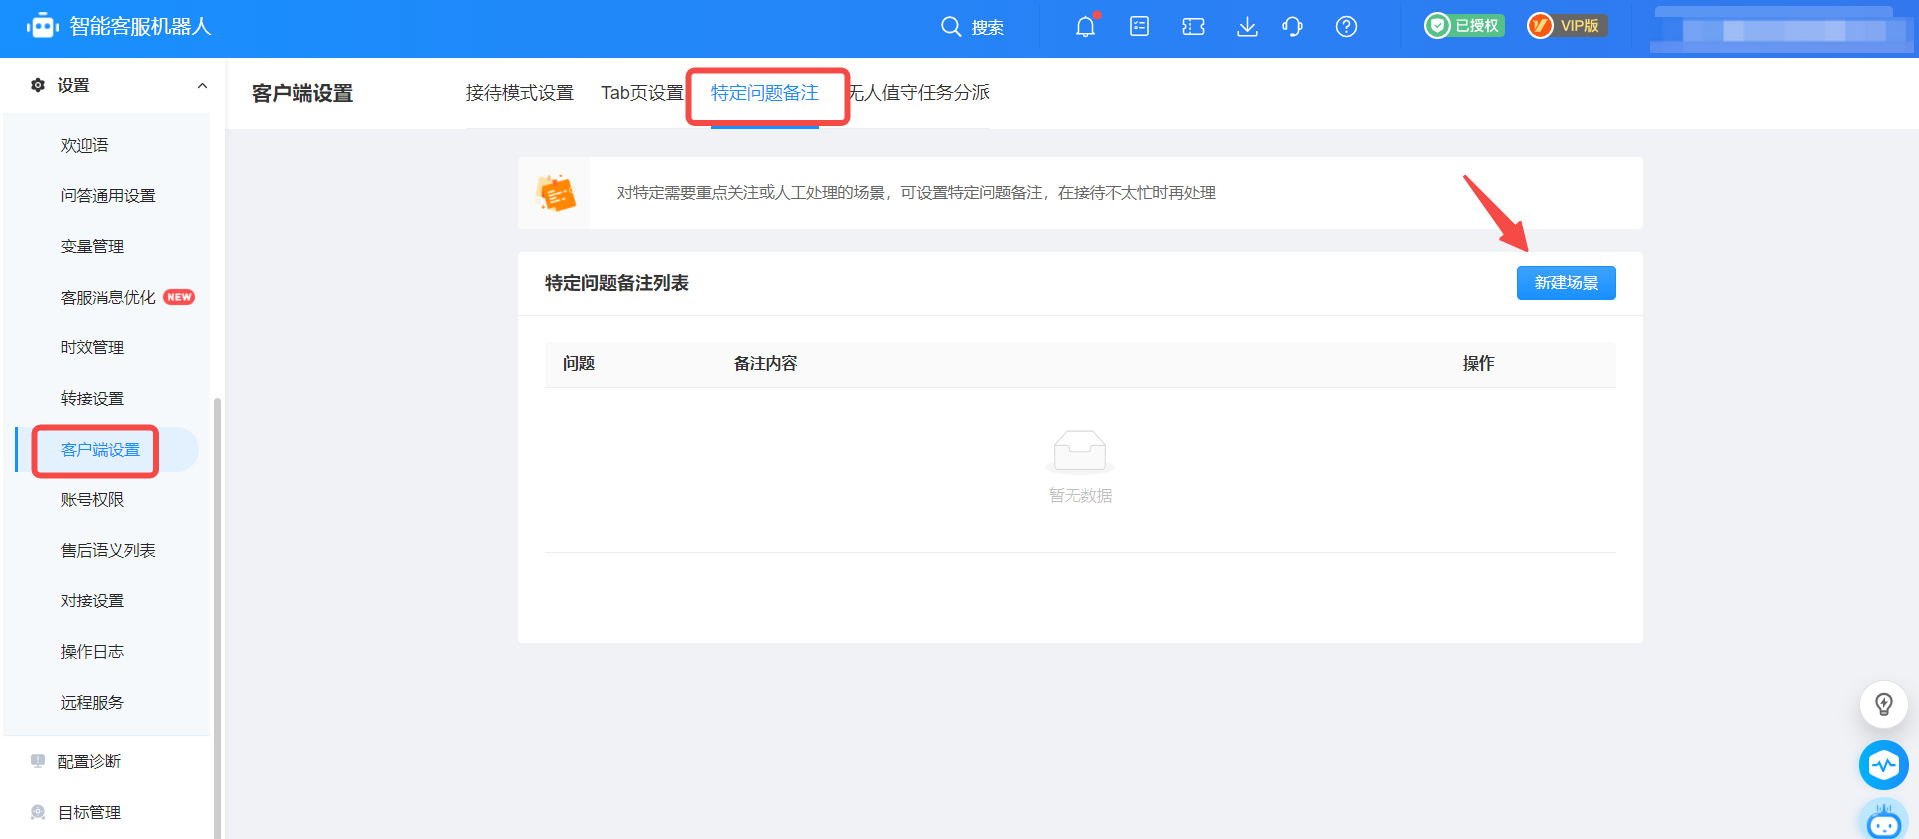Open the help question mark icon
The width and height of the screenshot is (1919, 839).
tap(1347, 27)
